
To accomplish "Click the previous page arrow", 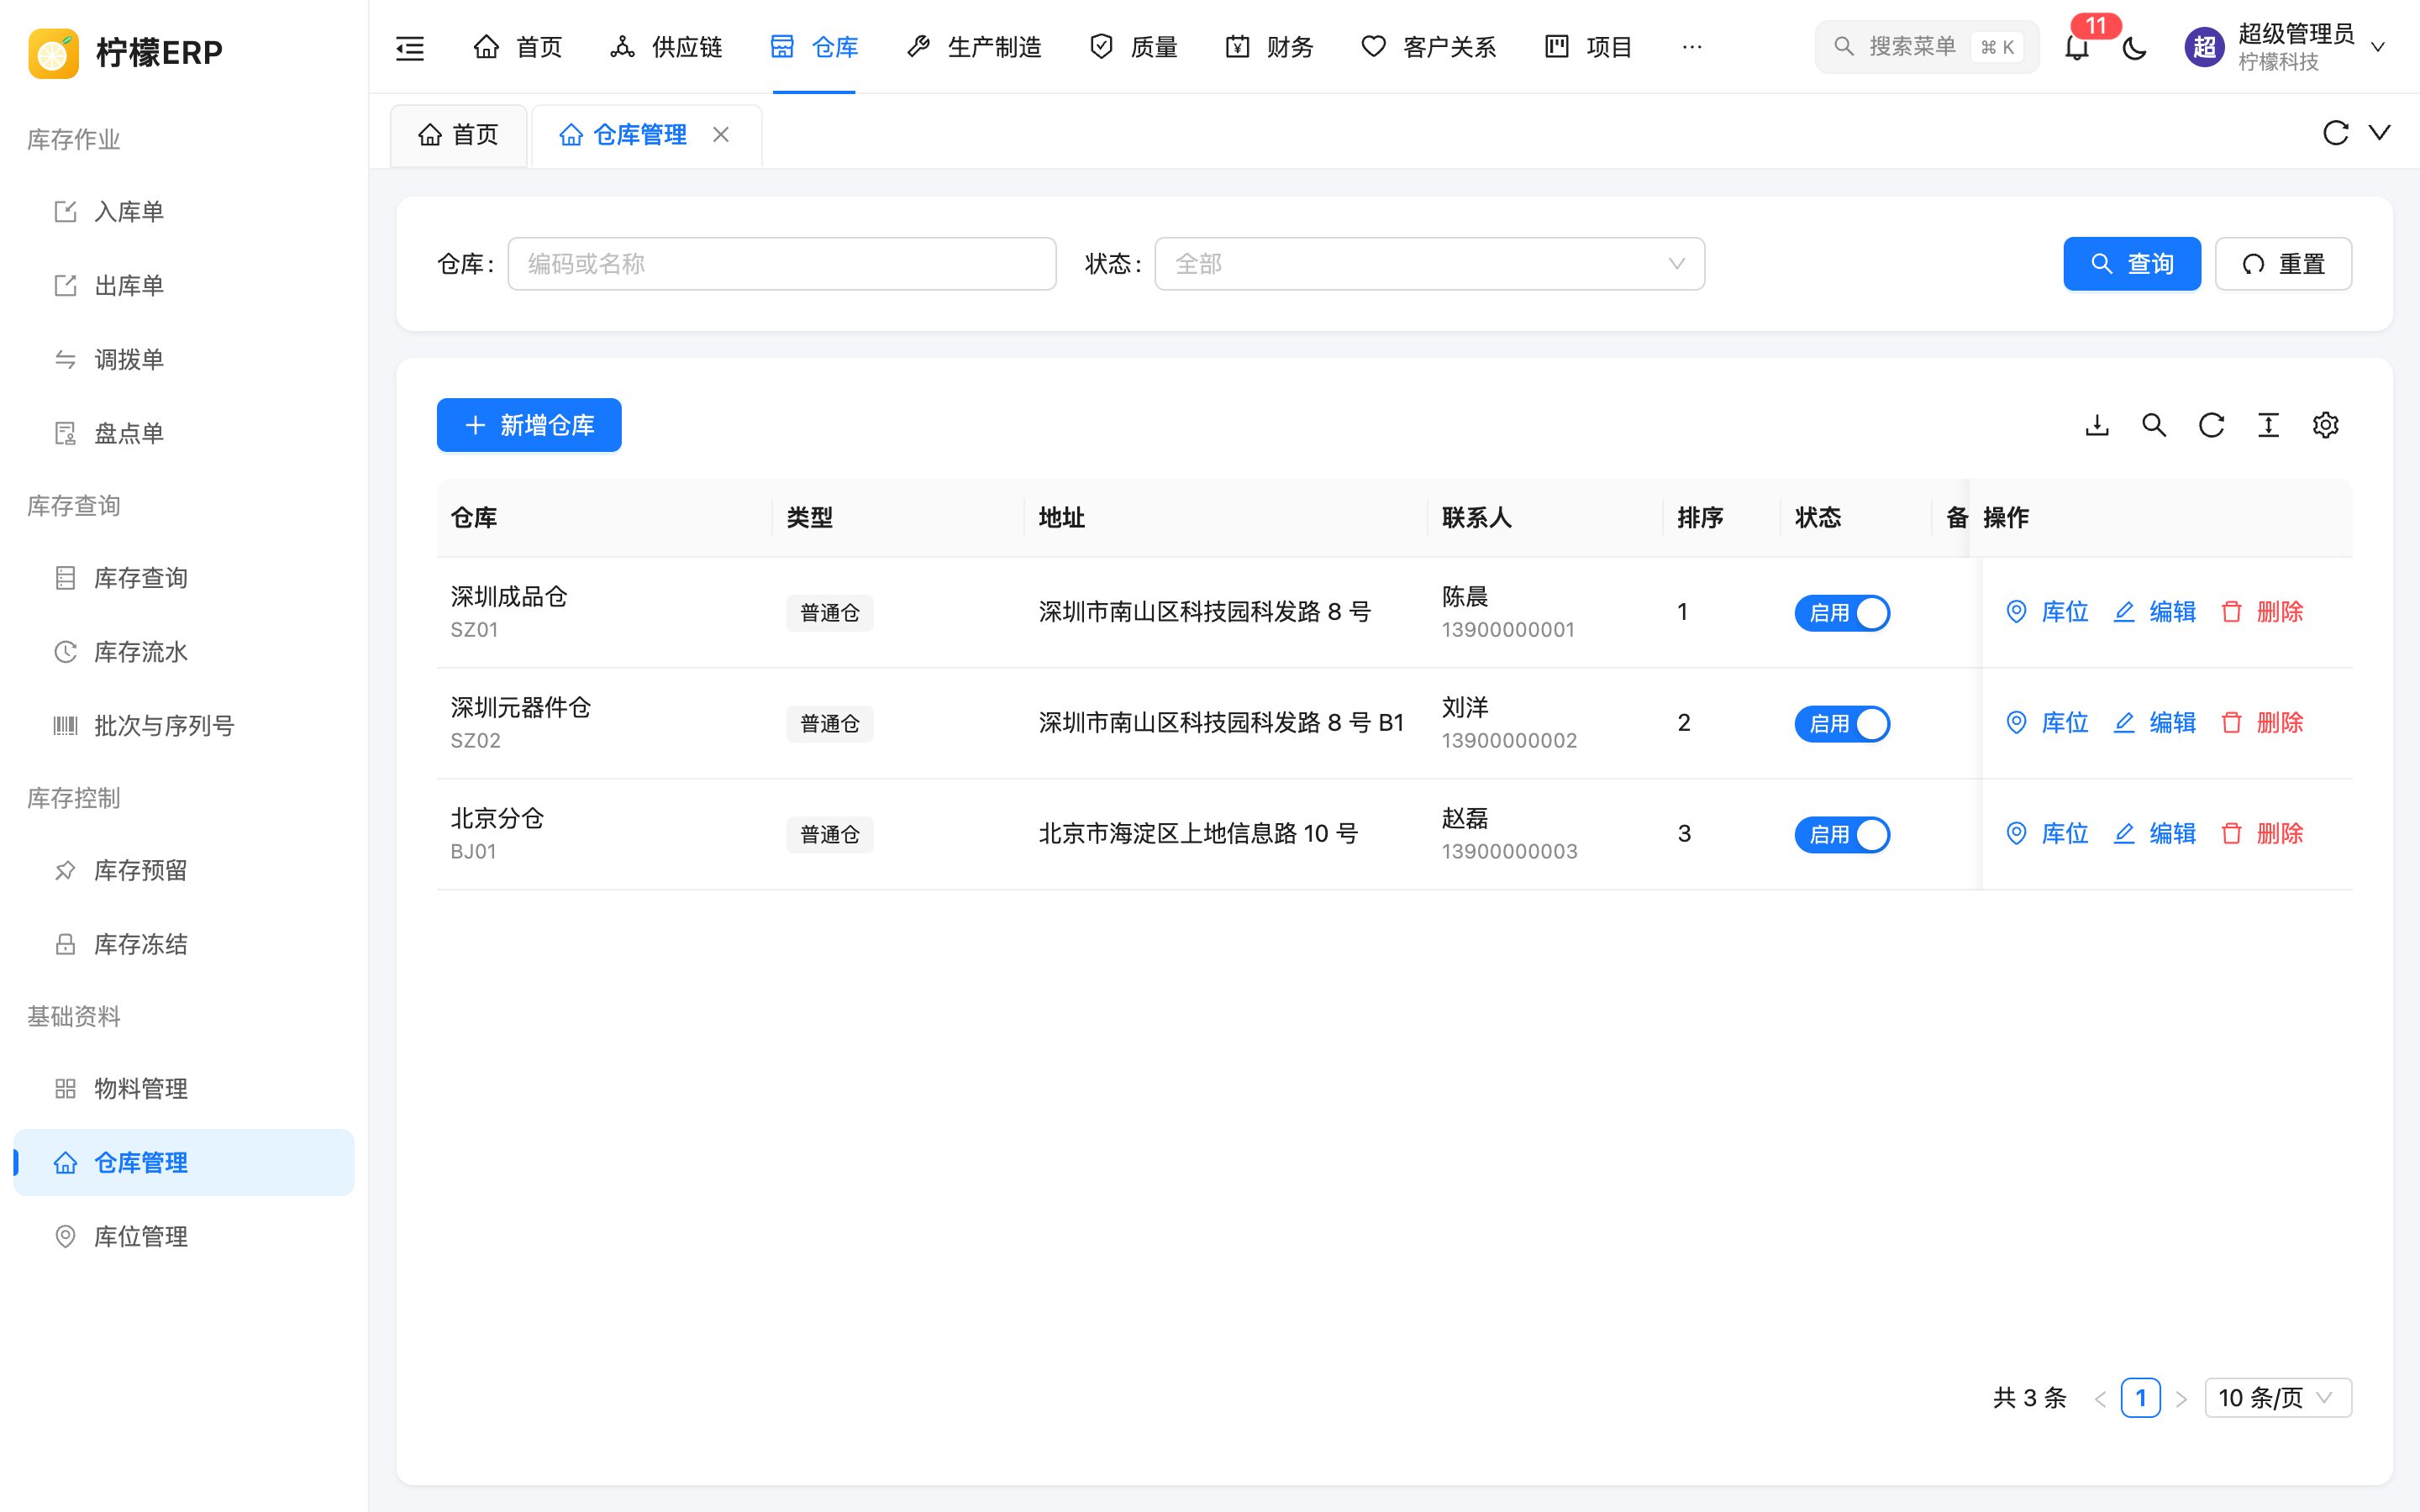I will [x=2100, y=1399].
